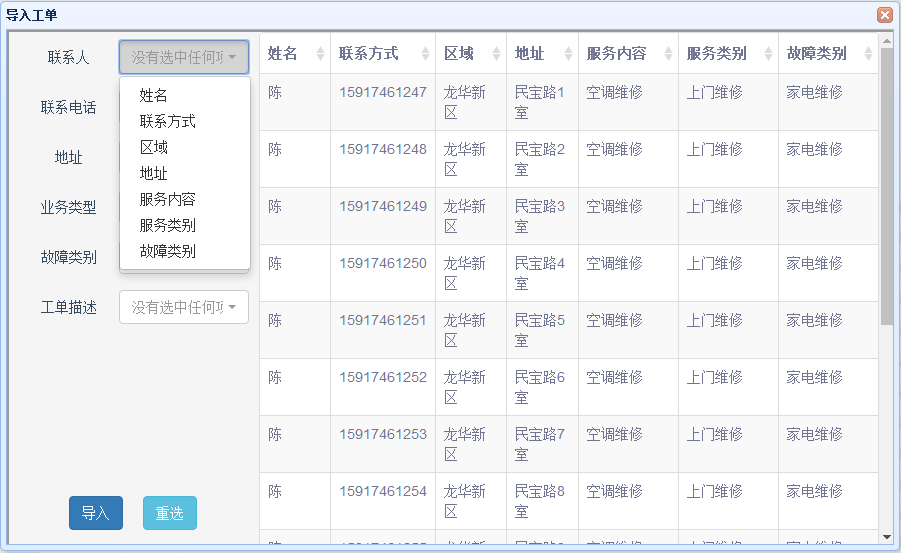Image resolution: width=901 pixels, height=553 pixels.
Task: Close the 导入工单 dialog
Action: [884, 15]
